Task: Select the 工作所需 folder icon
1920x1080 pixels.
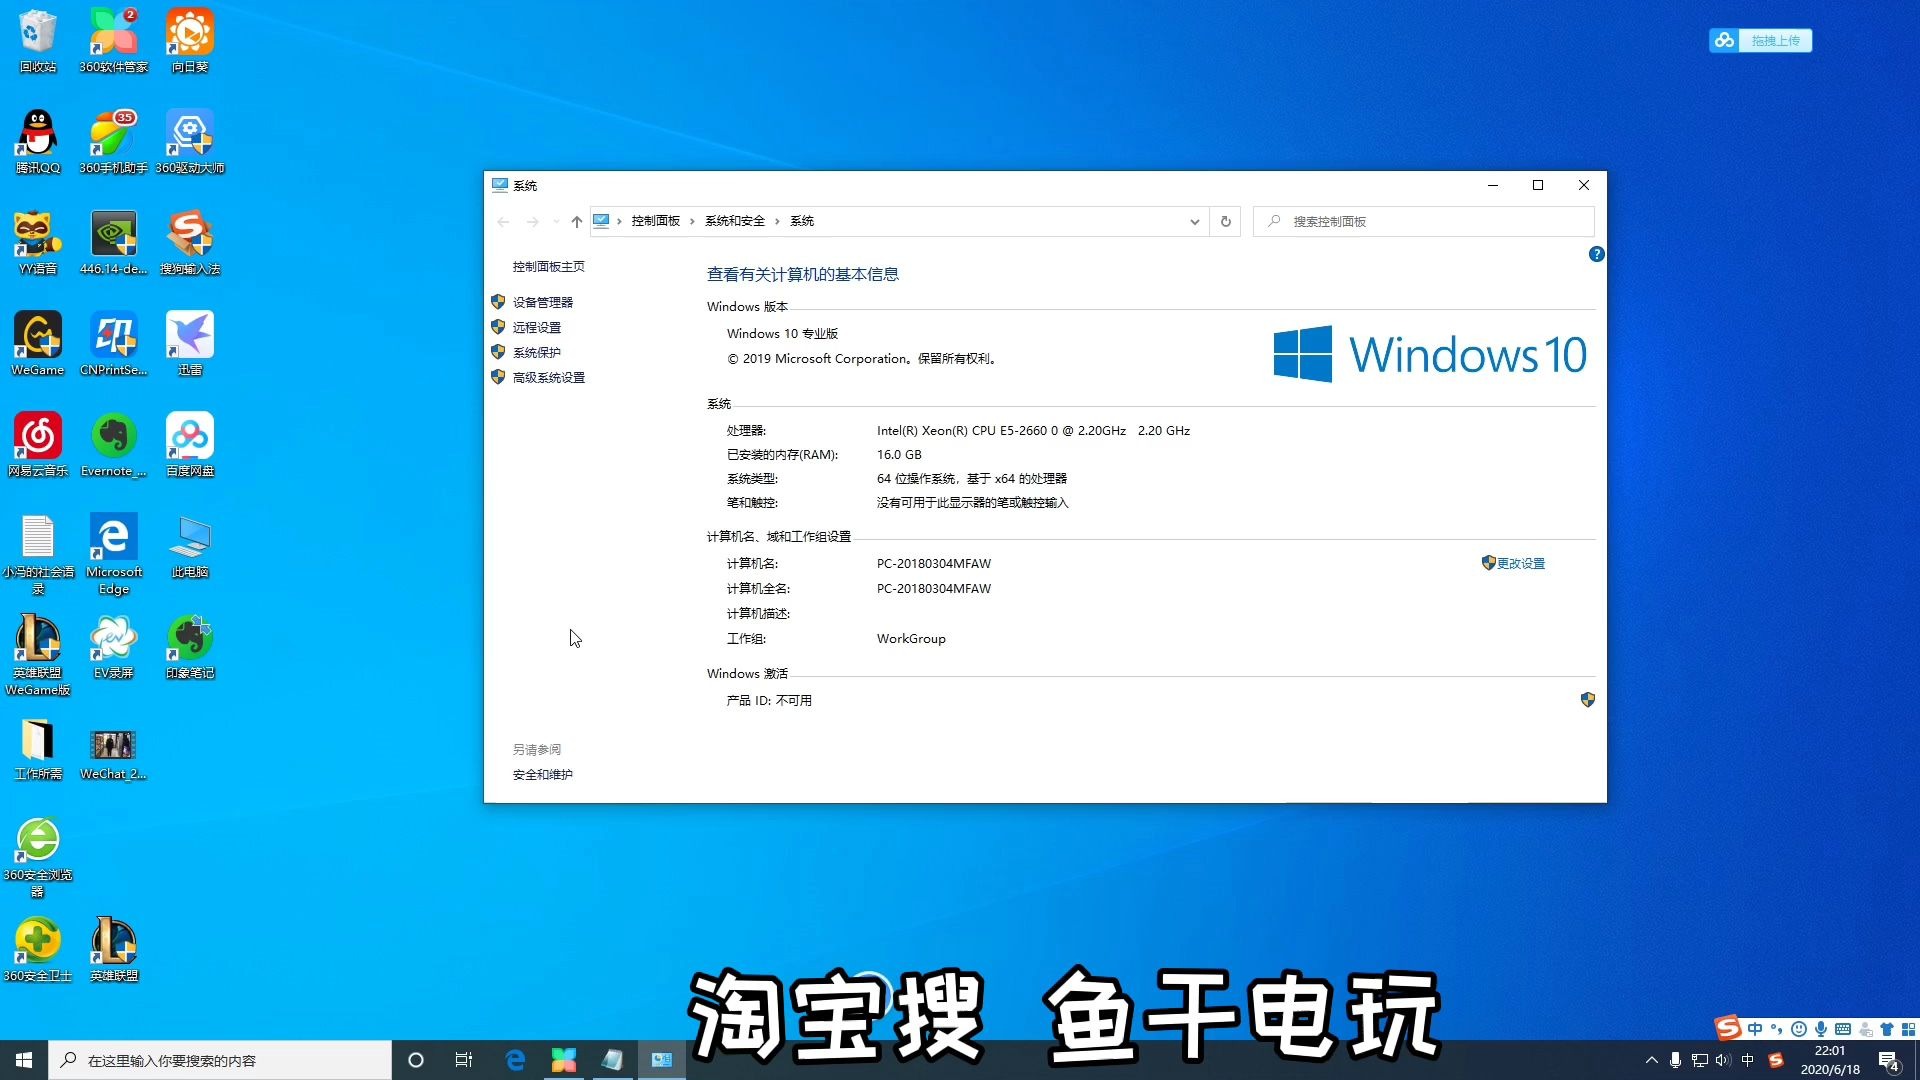Action: pos(38,748)
